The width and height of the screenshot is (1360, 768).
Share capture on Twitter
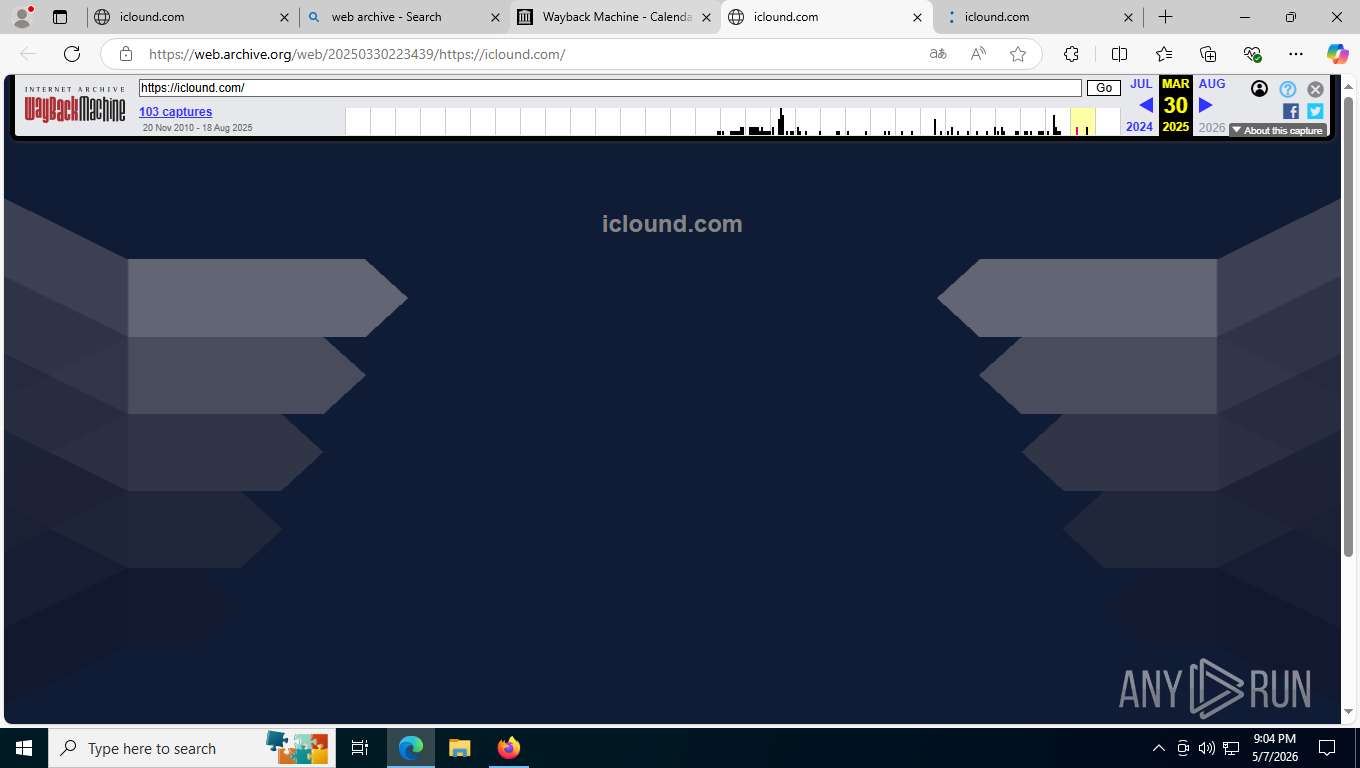[1315, 111]
